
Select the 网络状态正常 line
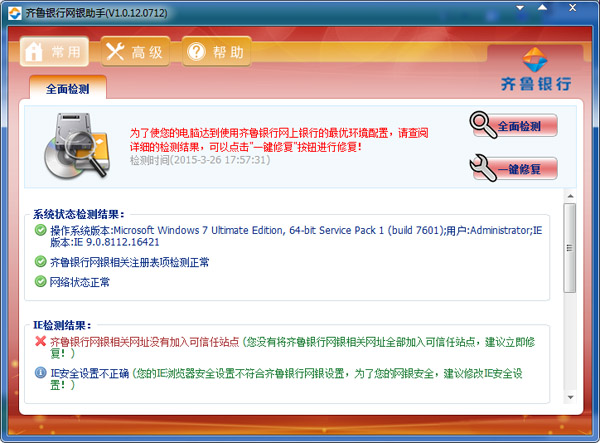80,282
